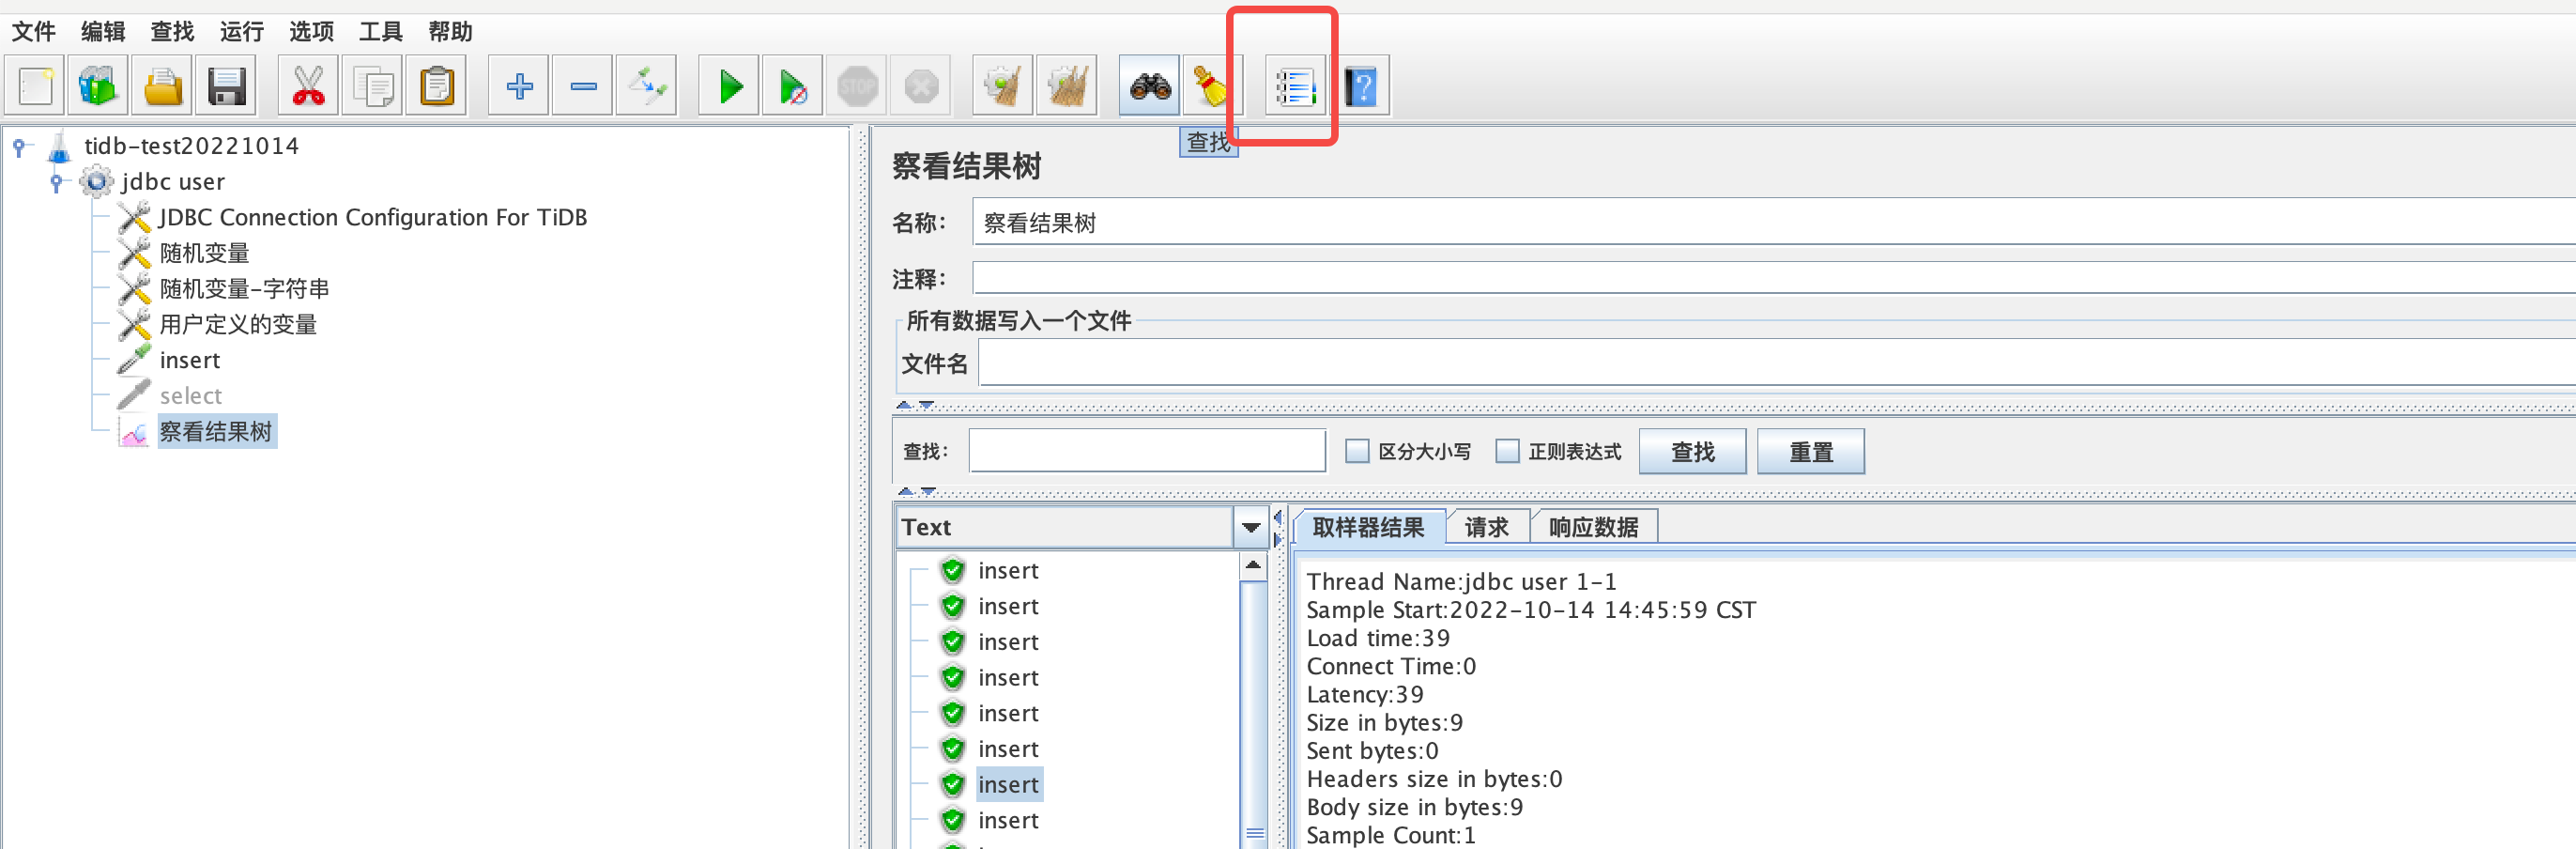Click the 重置 reset button
The image size is (2576, 849).
pos(1810,452)
